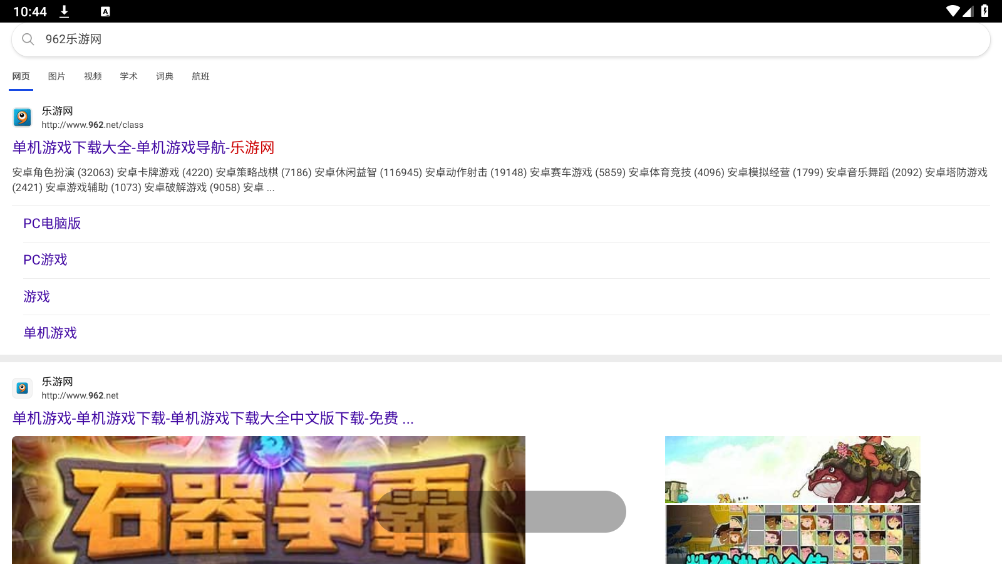Select the 网页 tab
This screenshot has width=1002, height=564.
click(x=21, y=76)
